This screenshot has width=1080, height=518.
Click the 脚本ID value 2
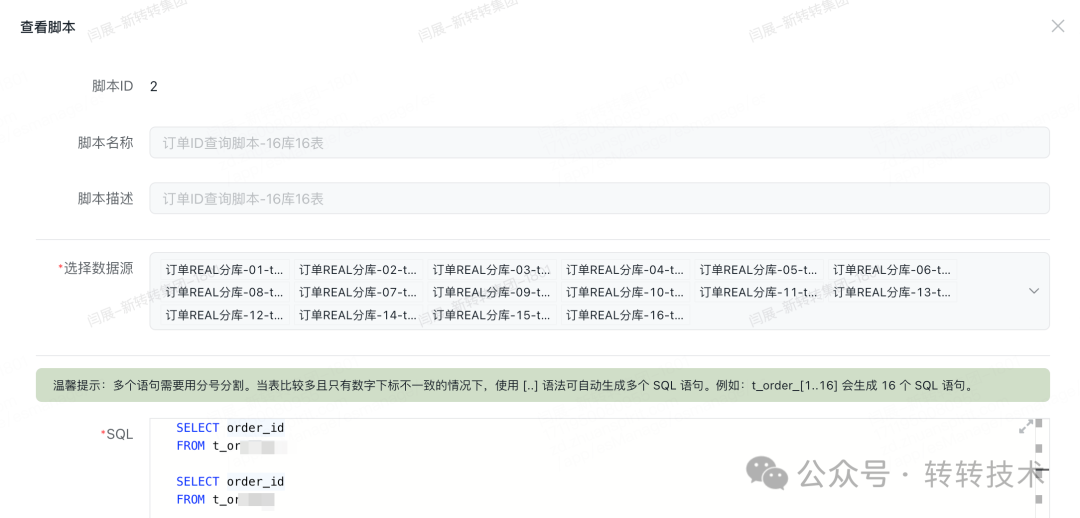pos(154,86)
